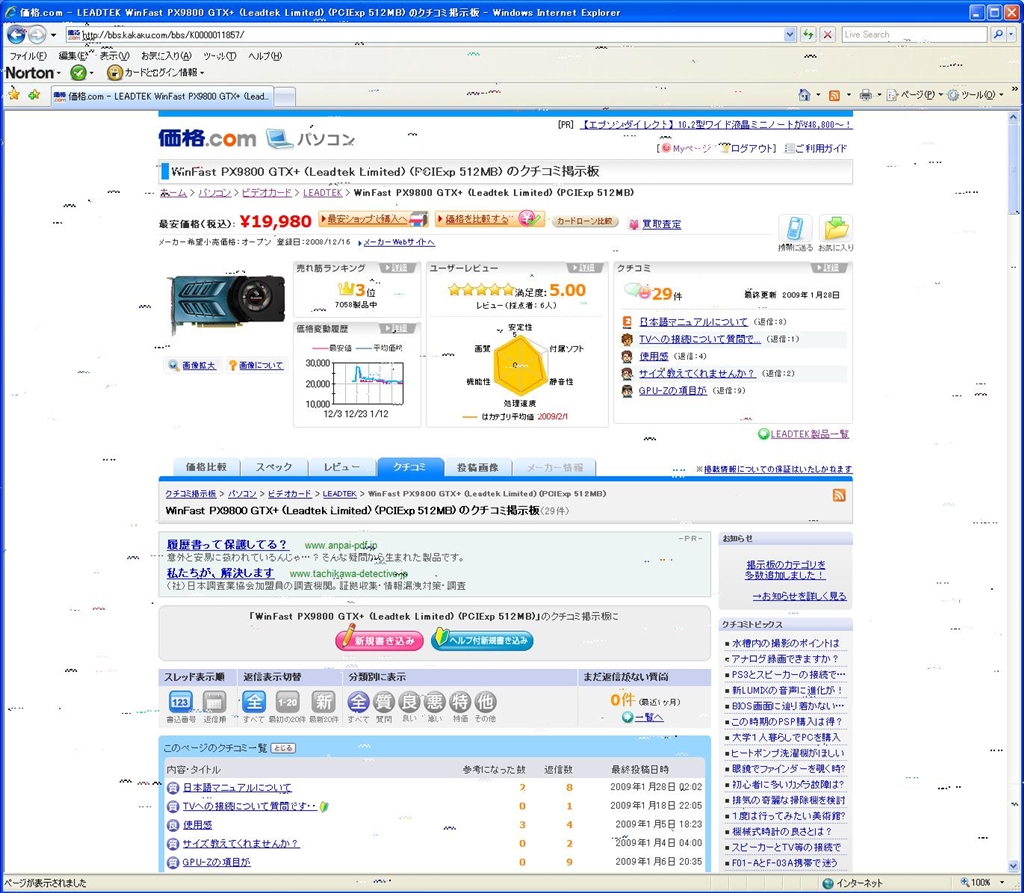Click the IE Back navigation button

[16, 35]
